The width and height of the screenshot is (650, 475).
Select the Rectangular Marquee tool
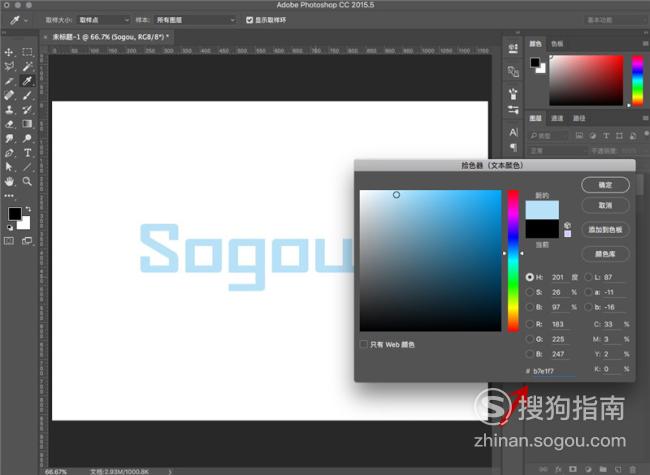click(27, 52)
